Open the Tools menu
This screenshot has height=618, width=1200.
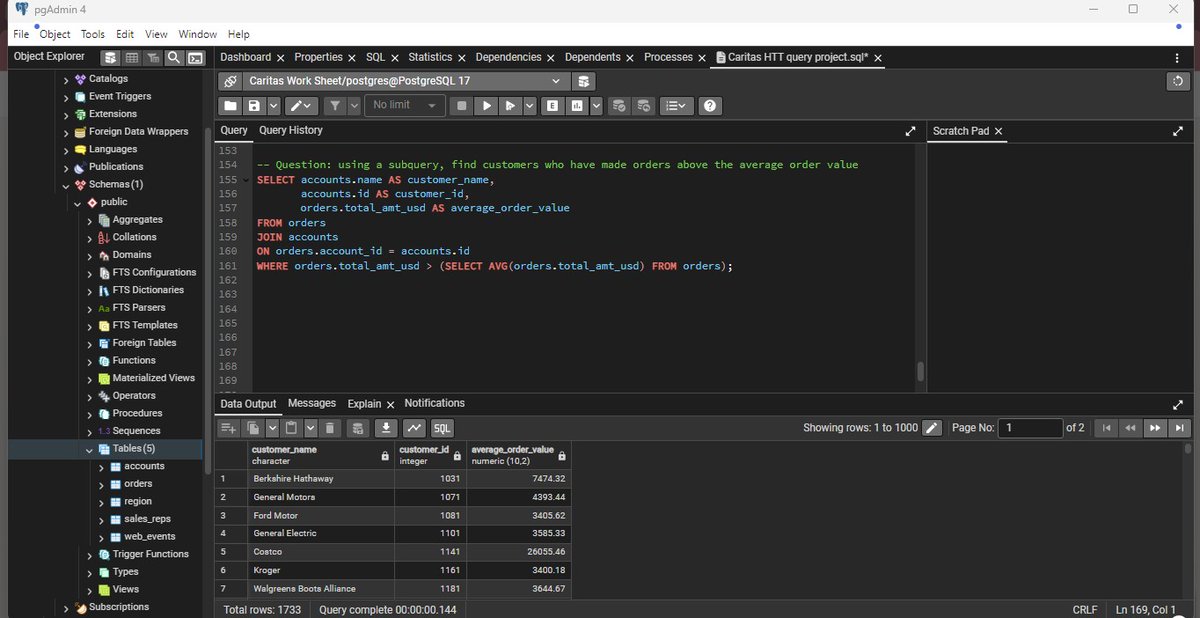(93, 34)
